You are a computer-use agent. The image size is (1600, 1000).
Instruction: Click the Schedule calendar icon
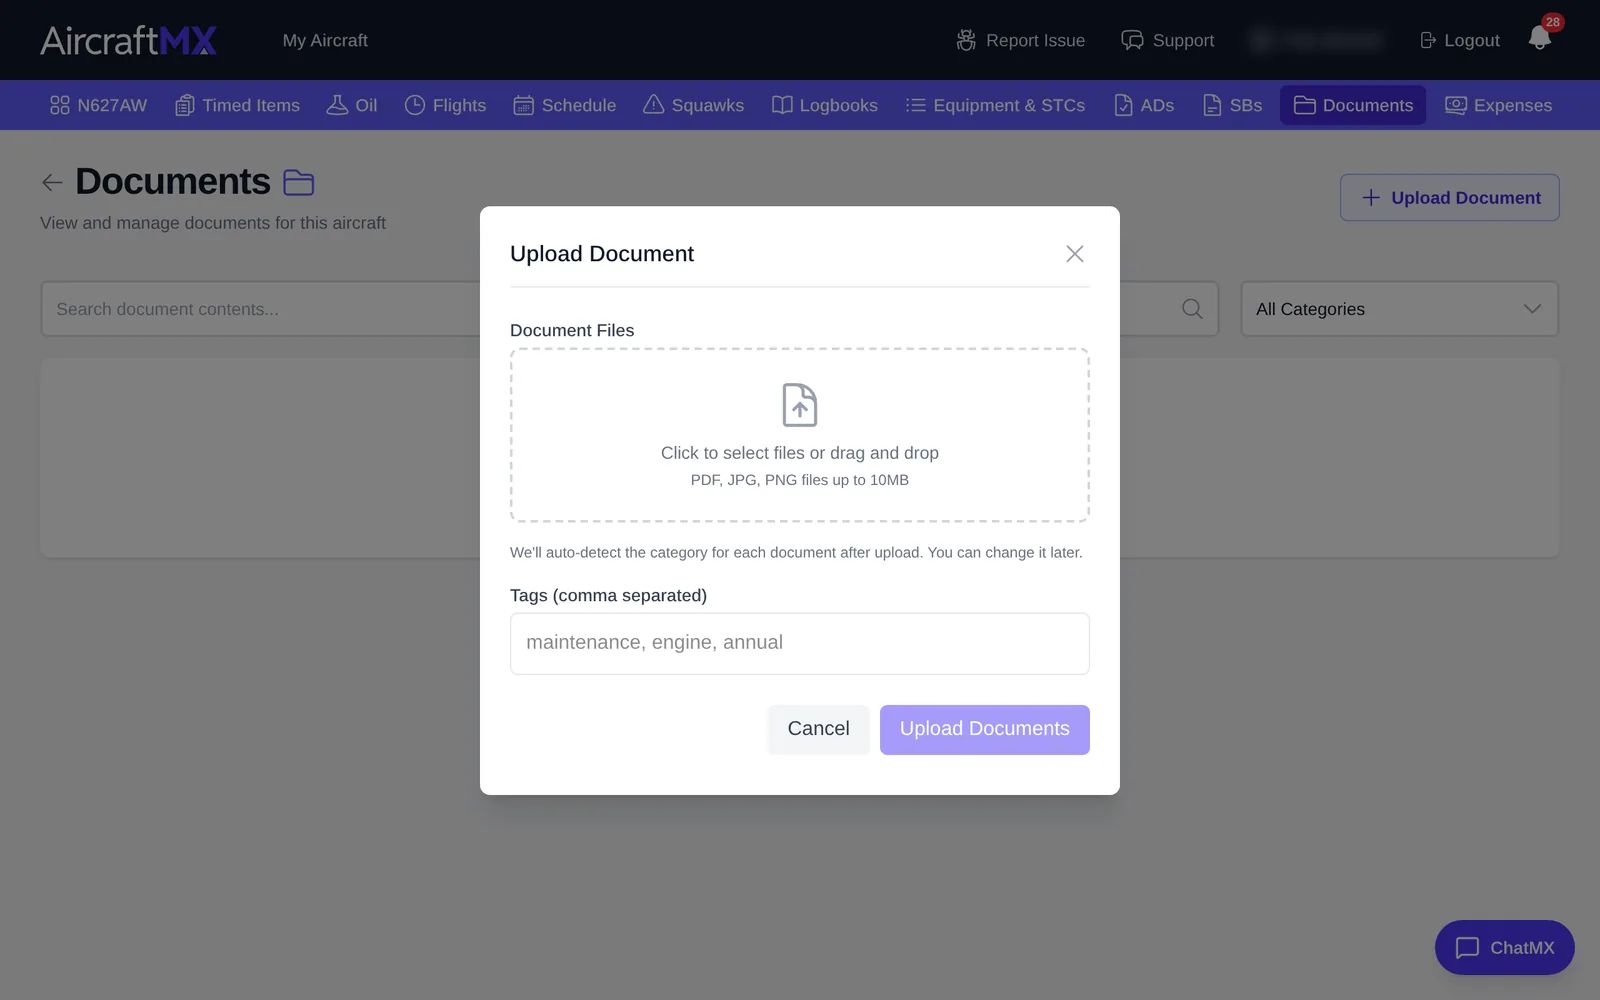point(524,105)
